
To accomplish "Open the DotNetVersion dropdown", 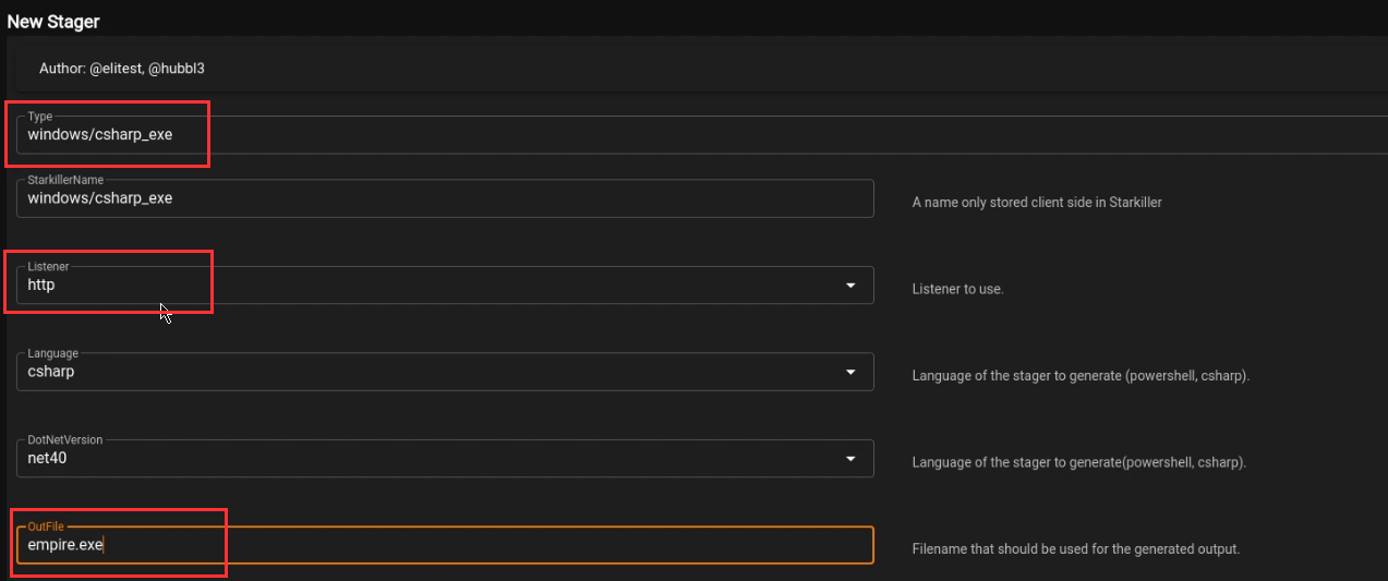I will (x=850, y=458).
